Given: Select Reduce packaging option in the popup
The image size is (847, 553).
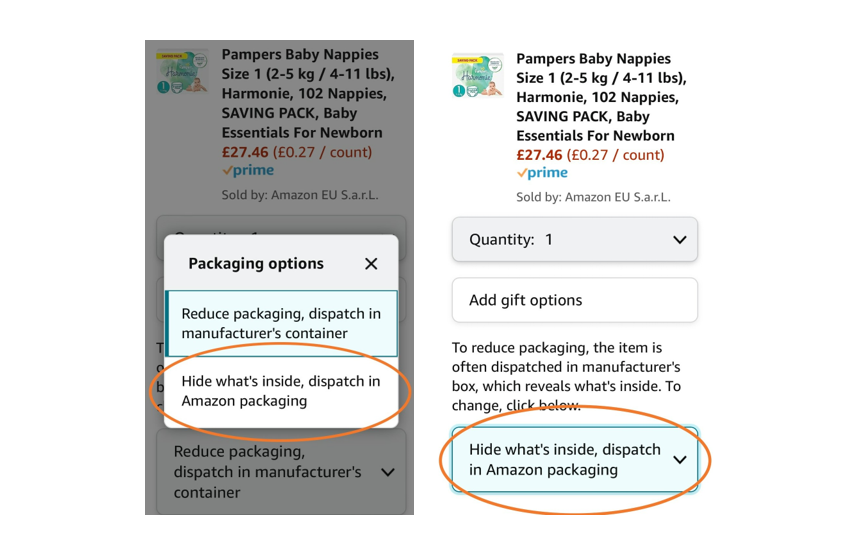Looking at the screenshot, I should tap(281, 323).
